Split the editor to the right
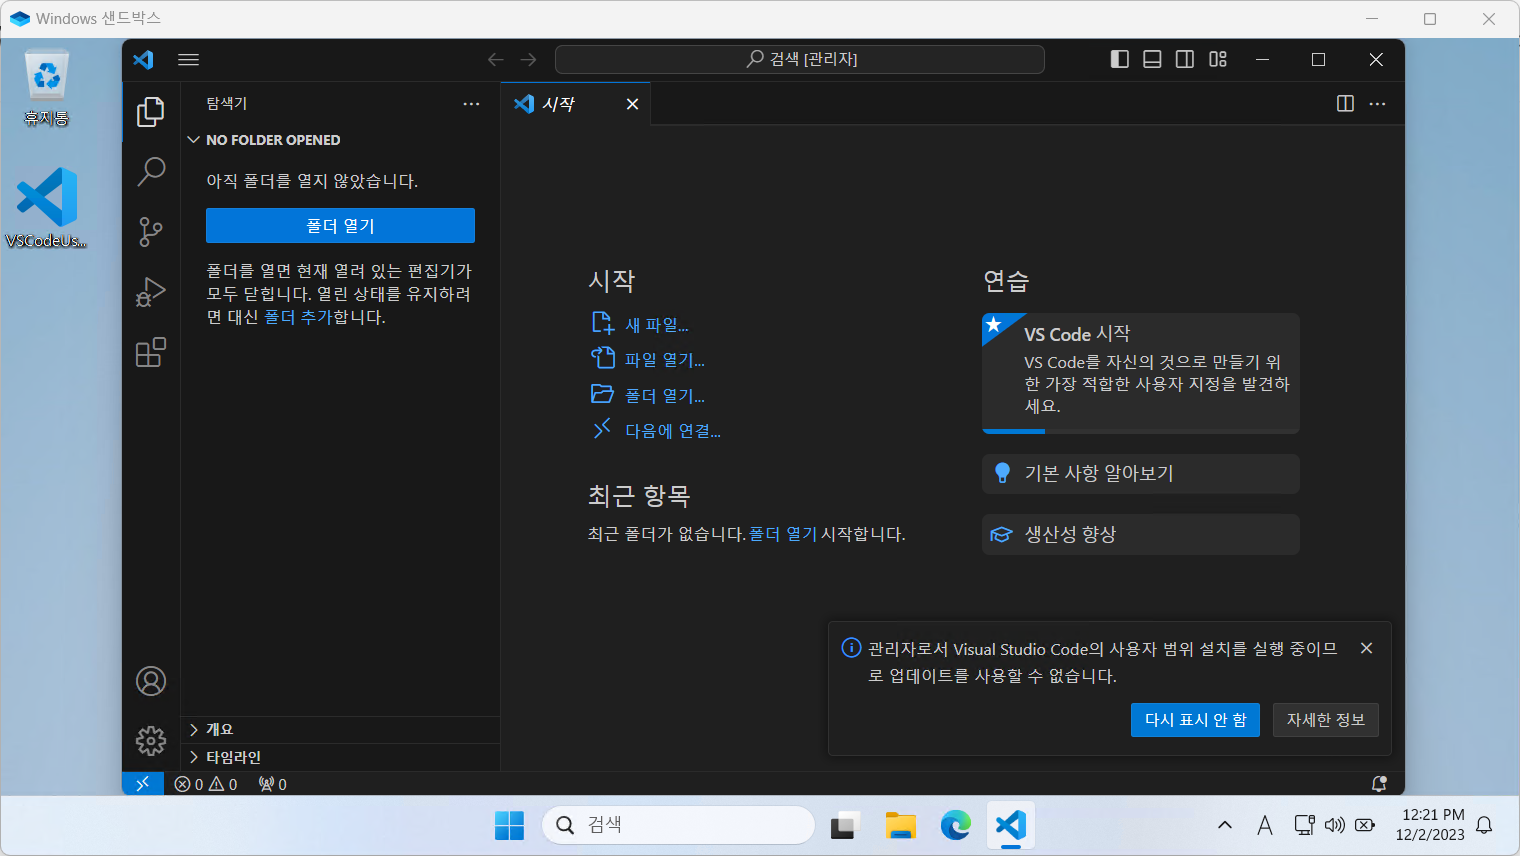This screenshot has height=856, width=1520. [x=1345, y=104]
